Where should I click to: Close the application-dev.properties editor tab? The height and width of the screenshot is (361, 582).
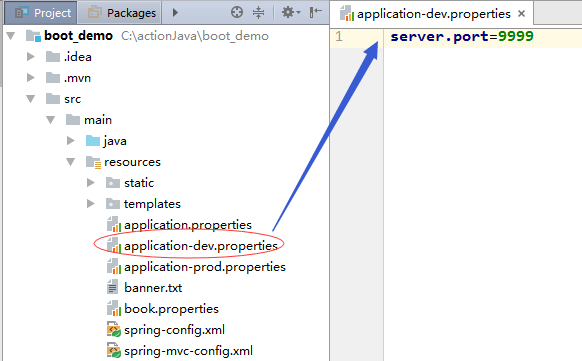(521, 14)
